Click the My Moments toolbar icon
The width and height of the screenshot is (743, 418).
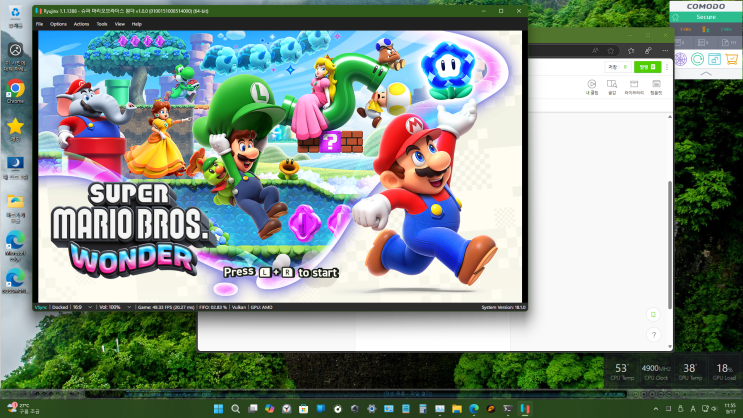pos(592,87)
